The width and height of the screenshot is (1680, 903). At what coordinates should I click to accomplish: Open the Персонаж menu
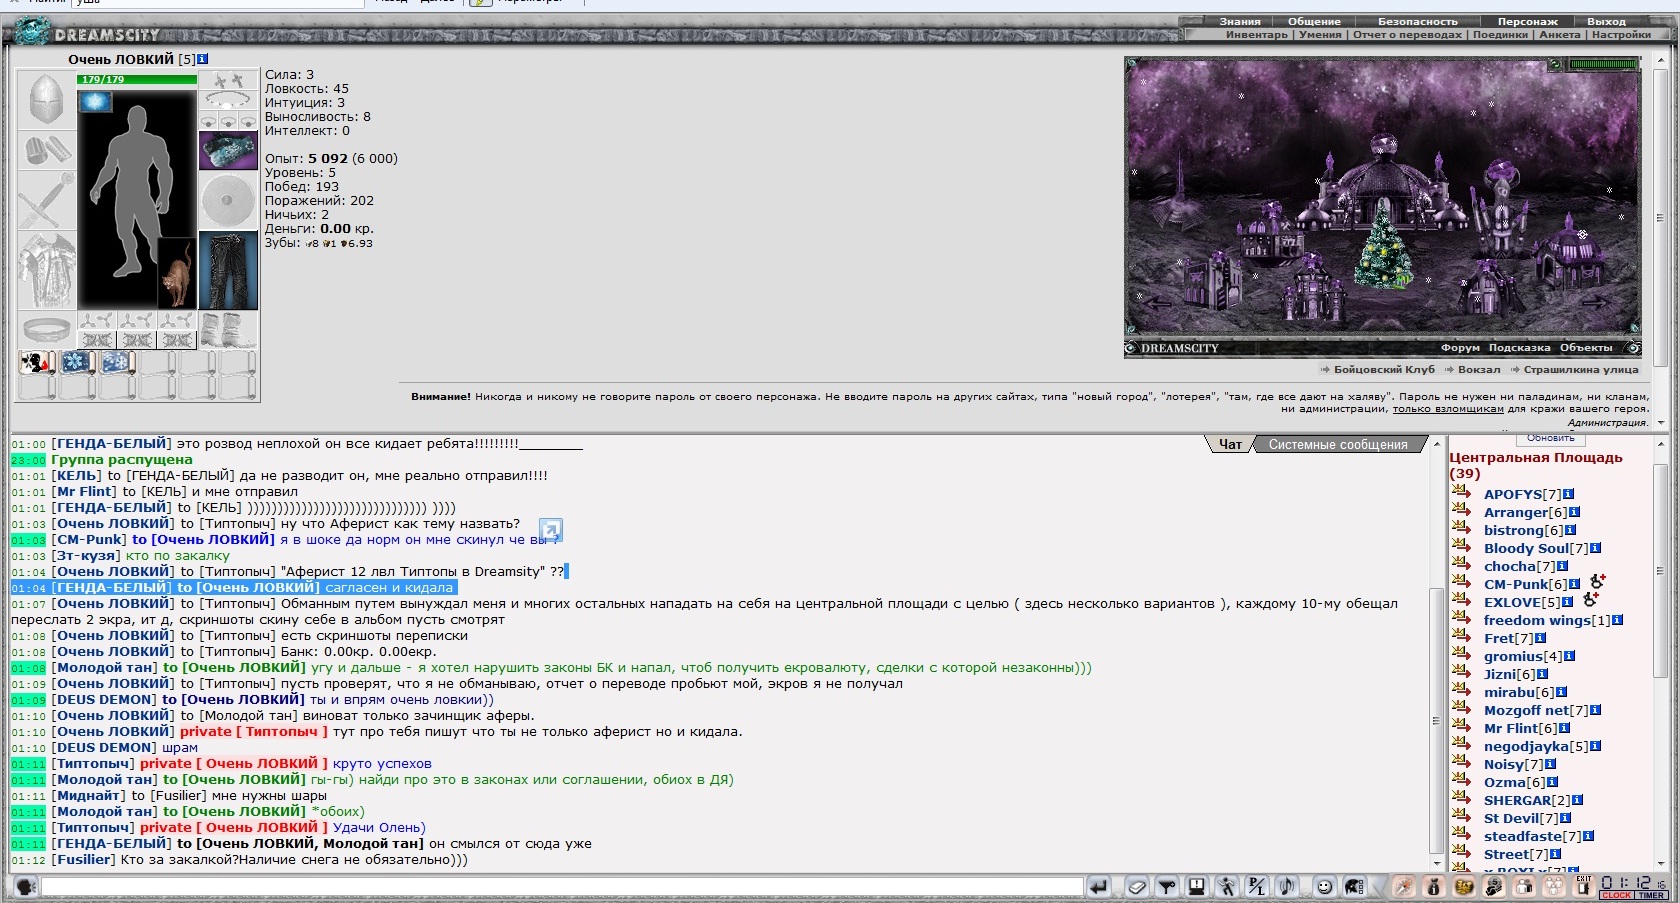point(1527,21)
